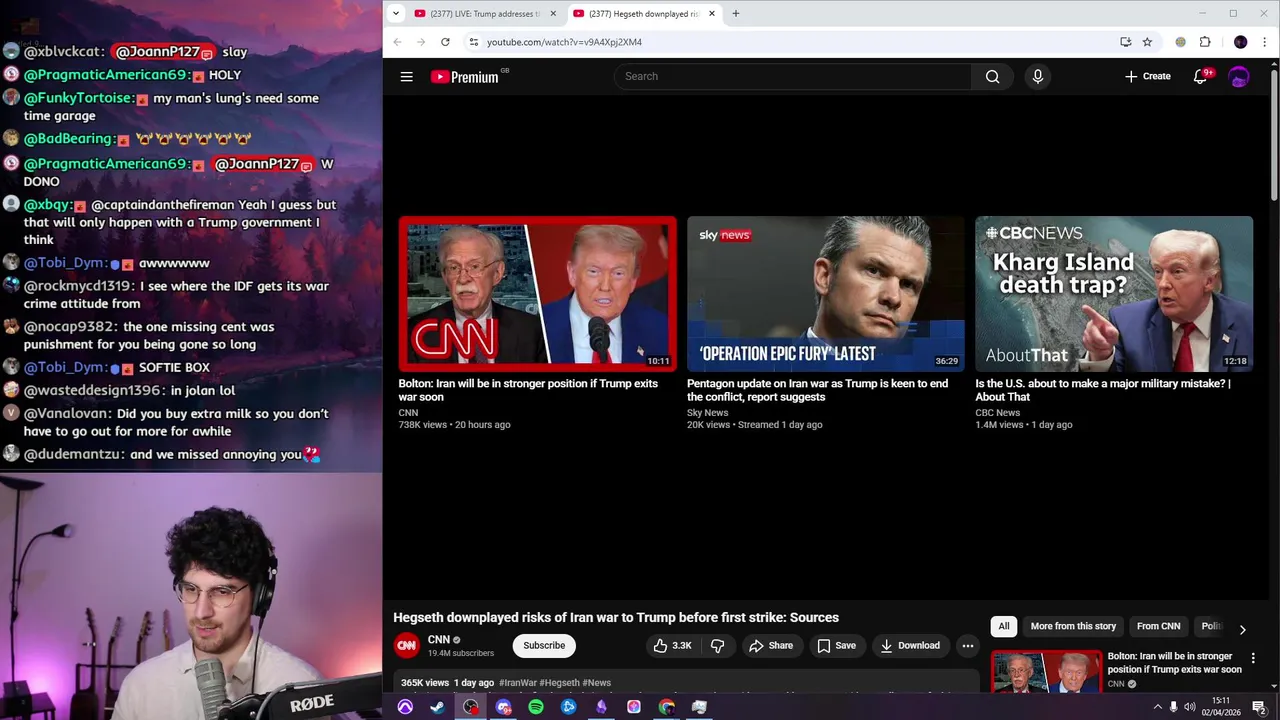Open 'Is the U.S. about to make' title
This screenshot has height=720, width=1280.
1103,390
